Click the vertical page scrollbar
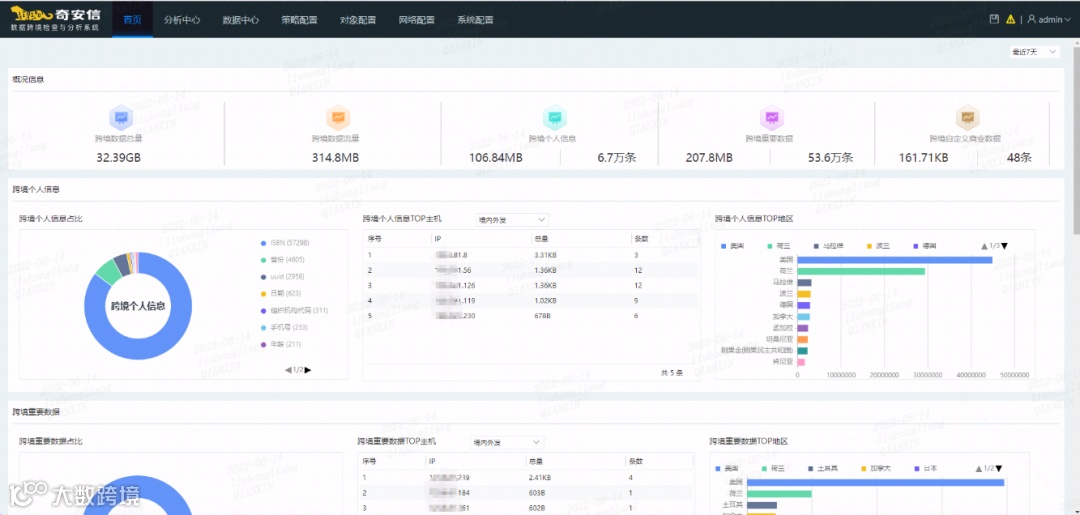Viewport: 1080px width, 515px height. point(1075,138)
